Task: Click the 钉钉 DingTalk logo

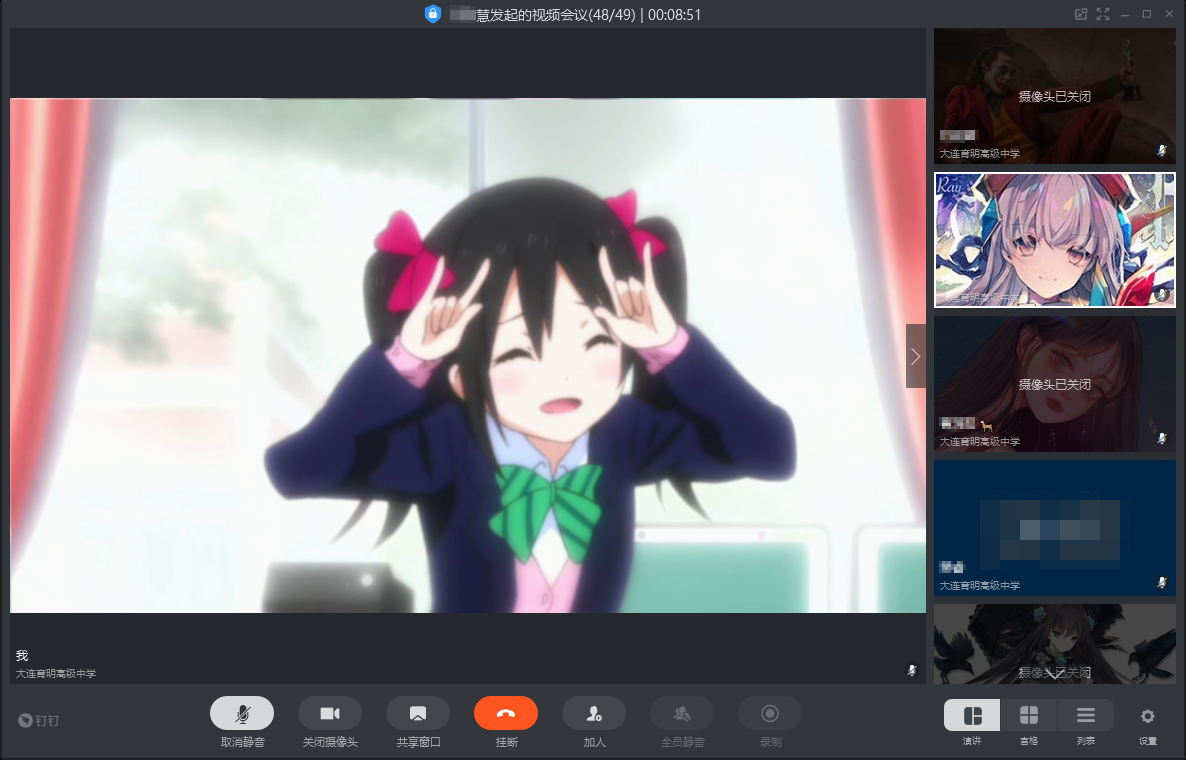Action: pos(39,721)
